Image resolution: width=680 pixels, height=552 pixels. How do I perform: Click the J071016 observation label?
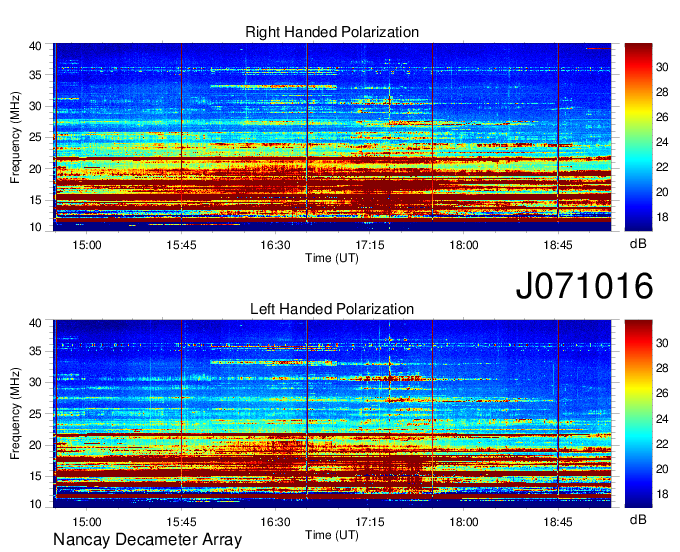point(584,285)
